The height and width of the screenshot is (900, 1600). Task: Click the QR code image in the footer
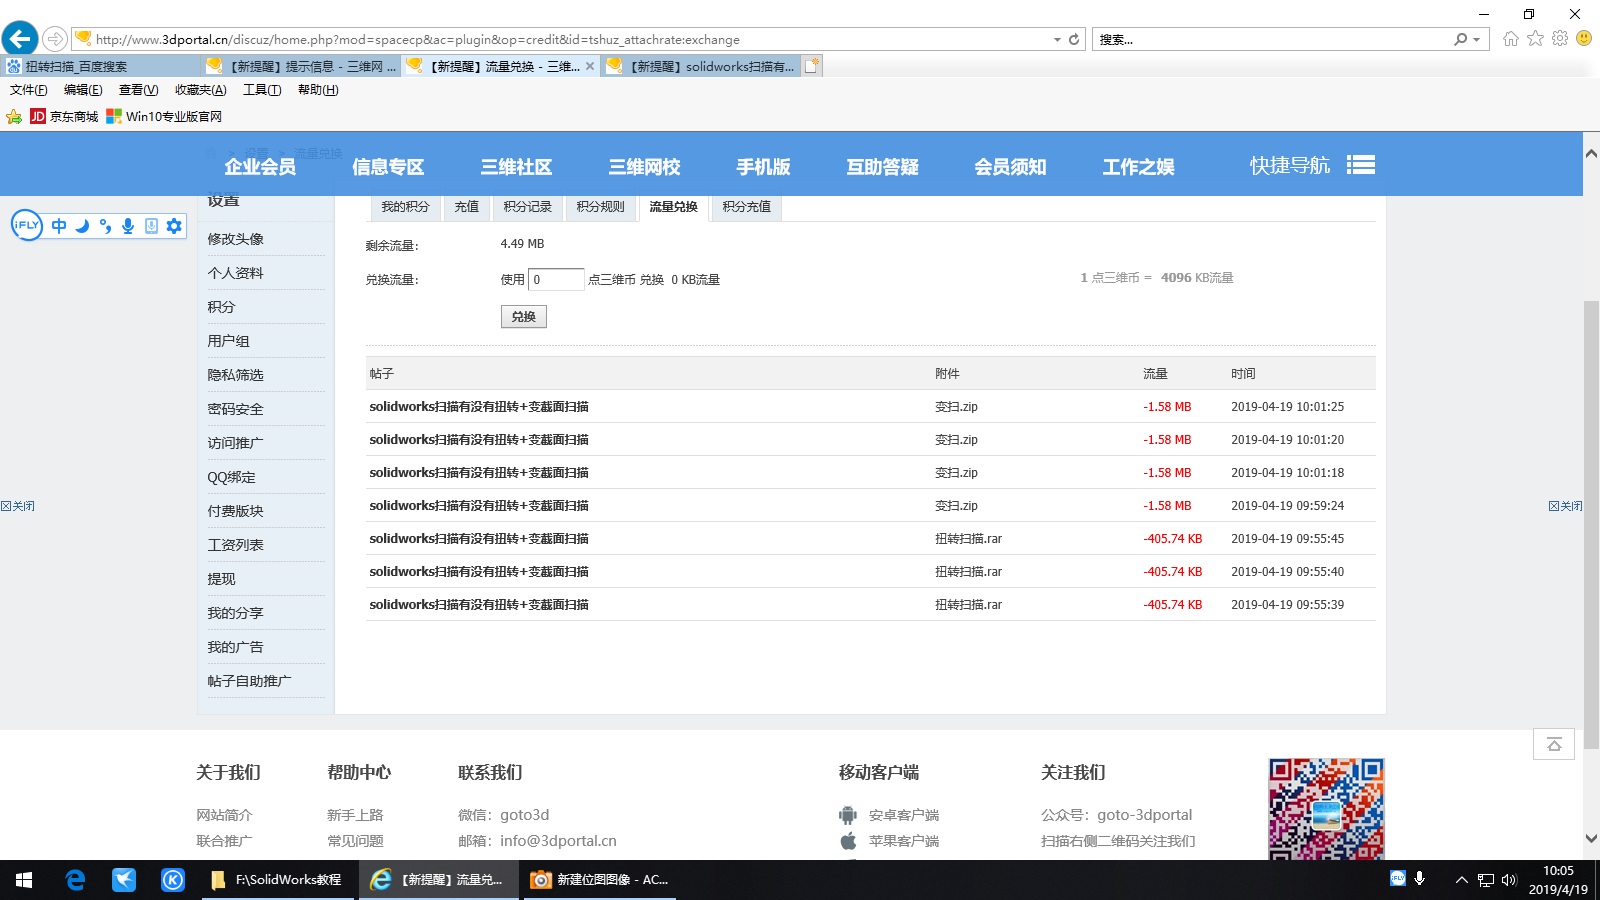(1327, 809)
